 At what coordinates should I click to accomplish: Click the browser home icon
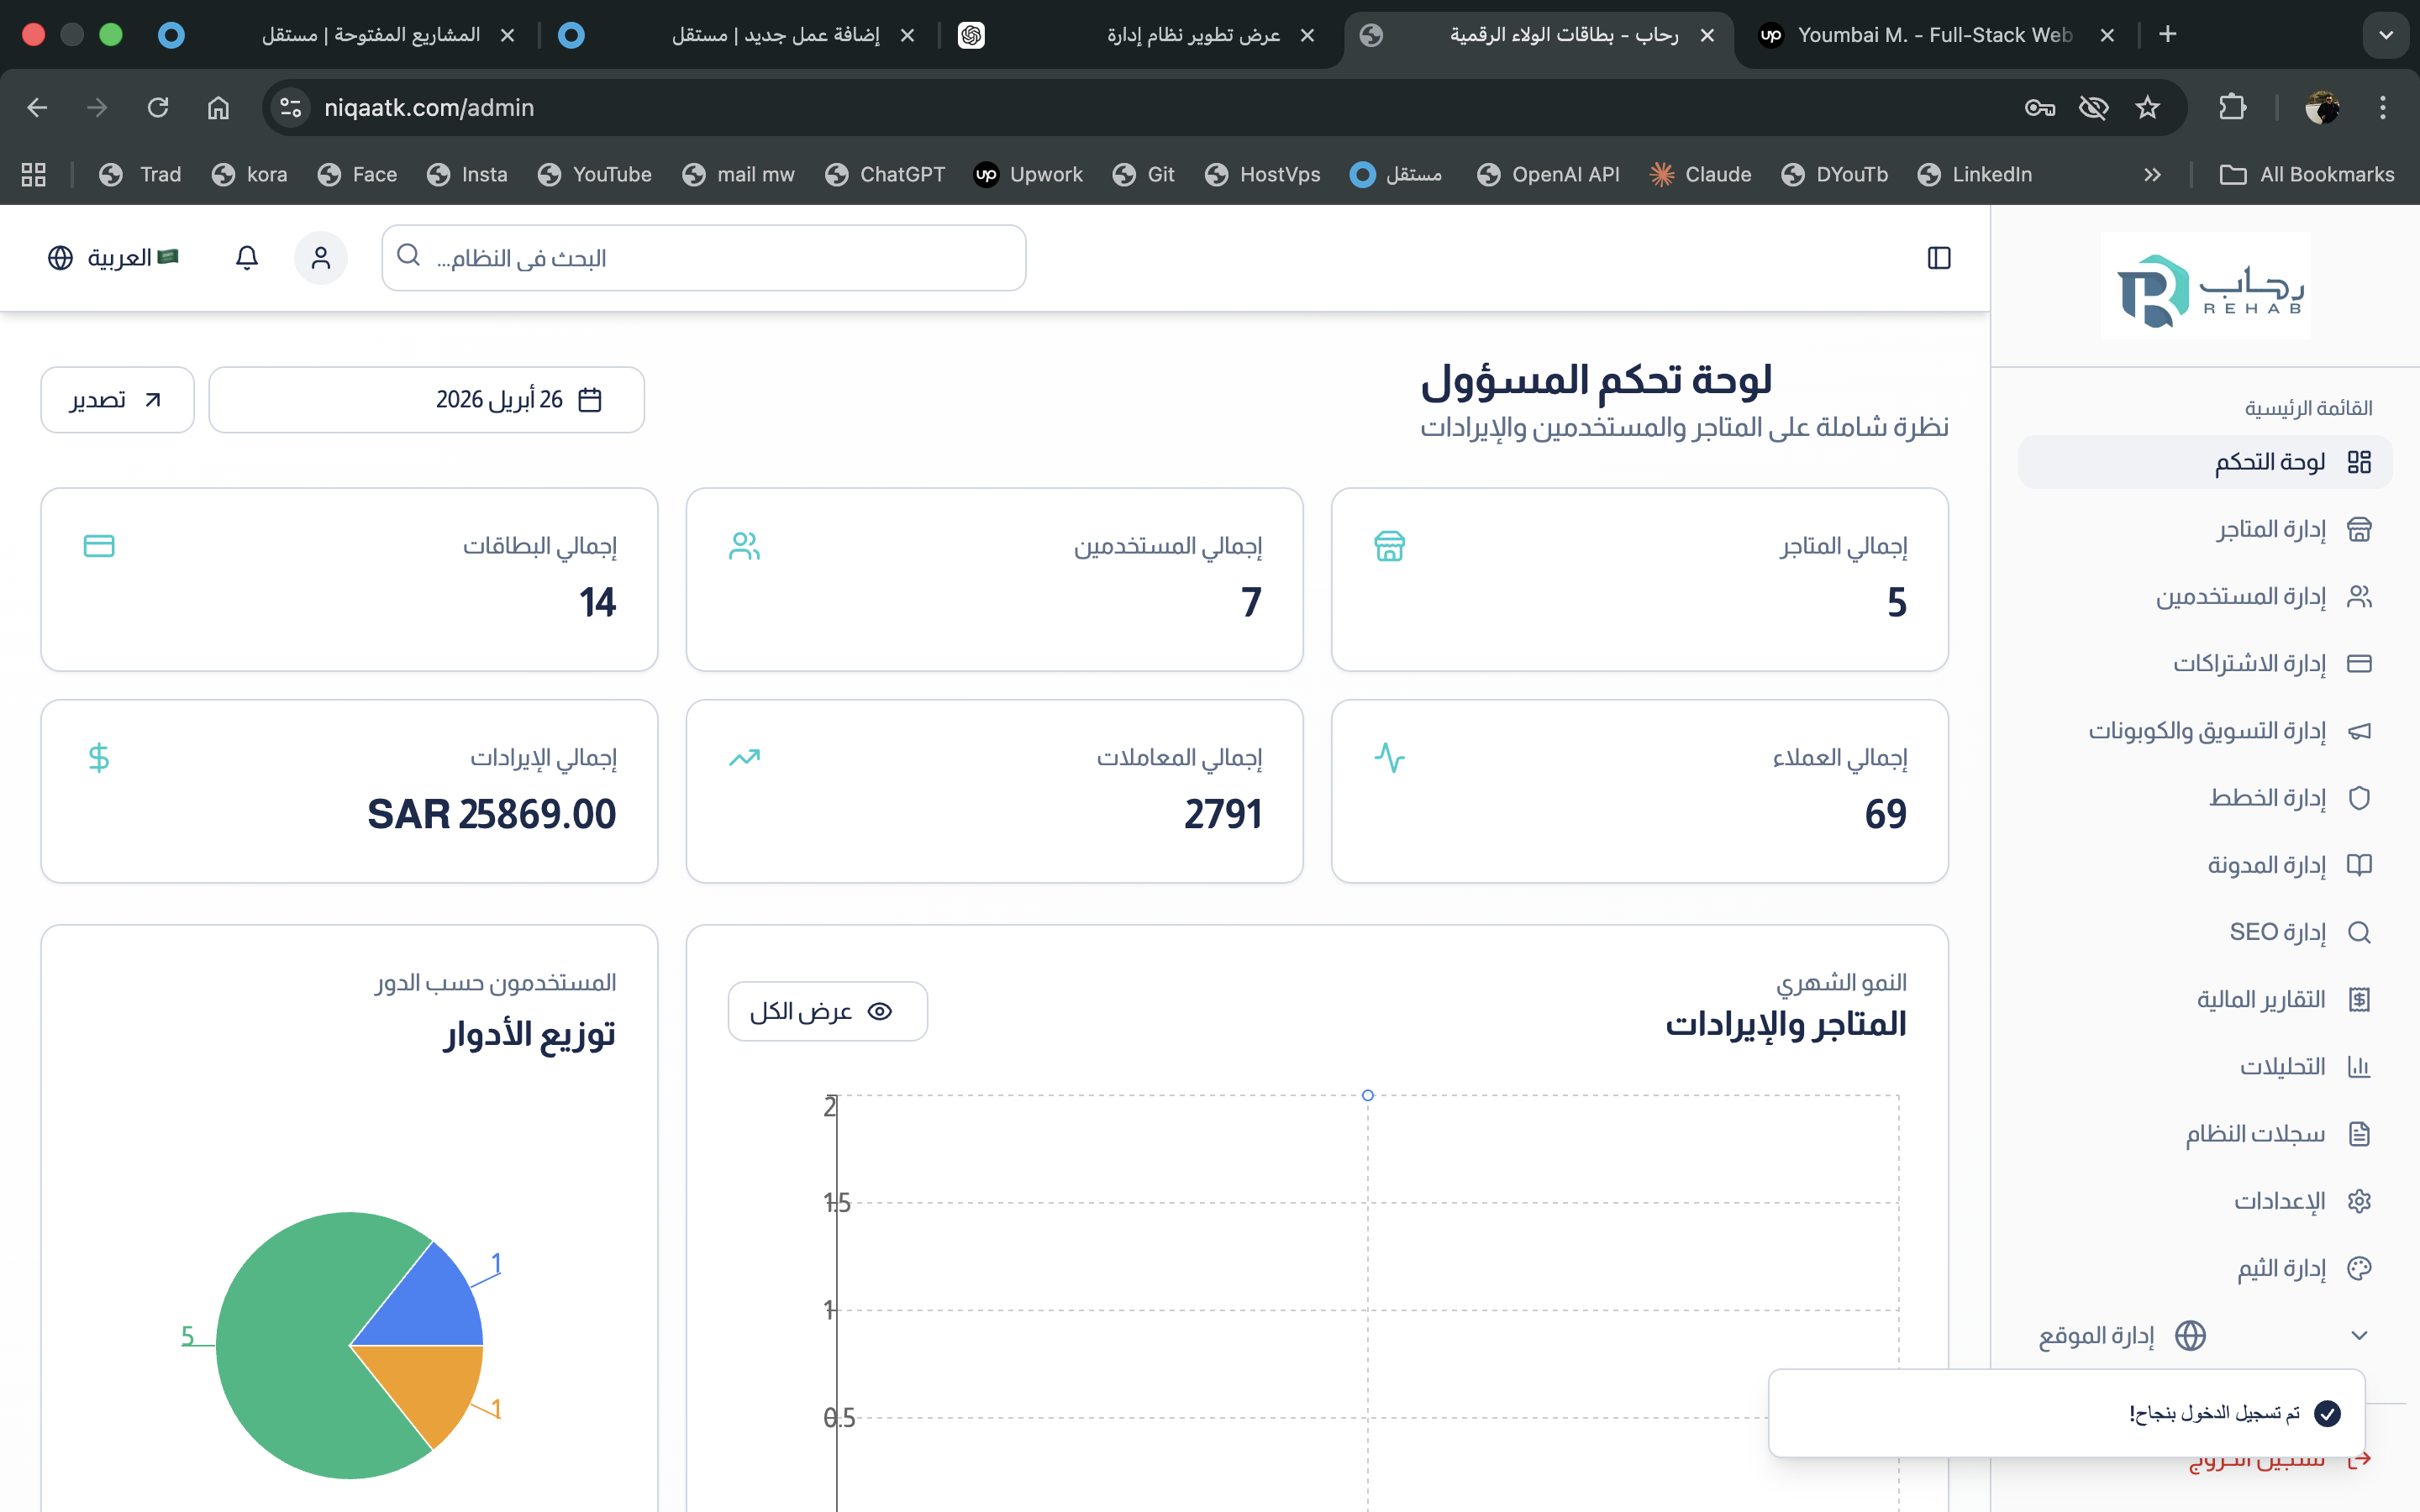[218, 107]
